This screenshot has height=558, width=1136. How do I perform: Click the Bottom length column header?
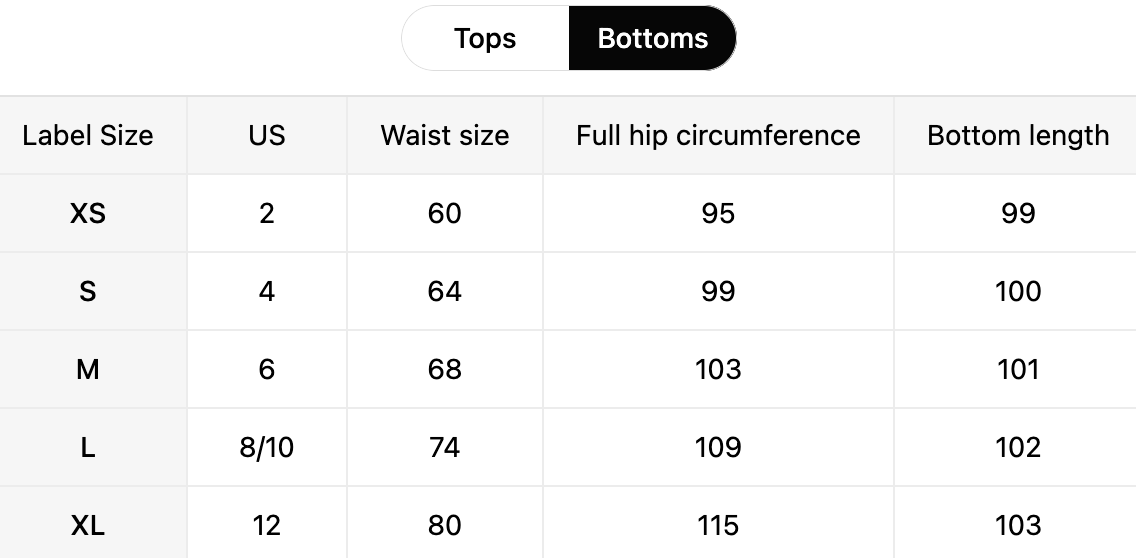[1018, 136]
